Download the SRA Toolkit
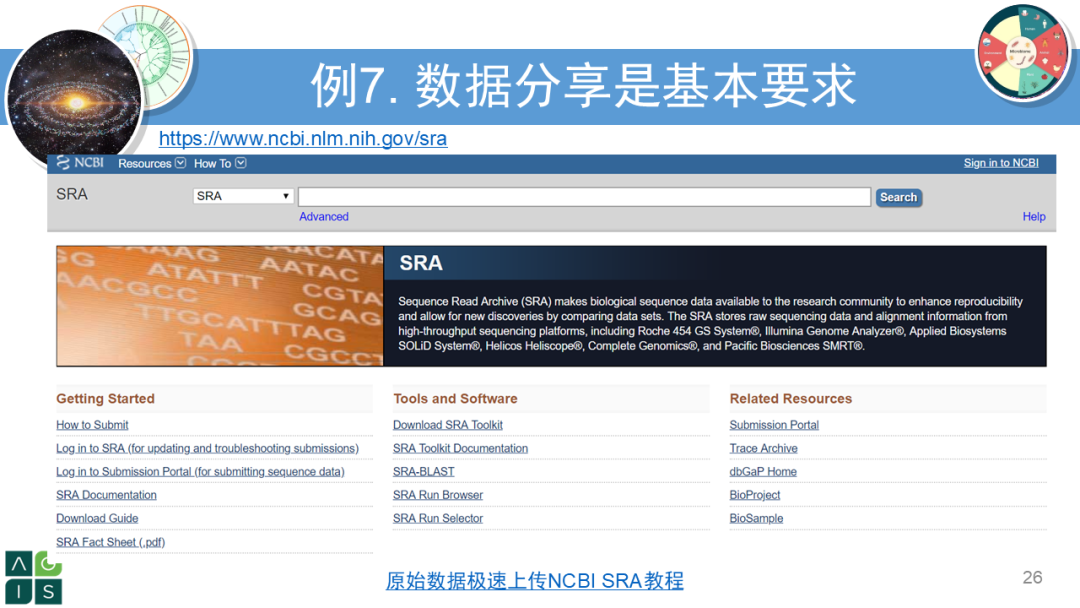 coord(447,424)
